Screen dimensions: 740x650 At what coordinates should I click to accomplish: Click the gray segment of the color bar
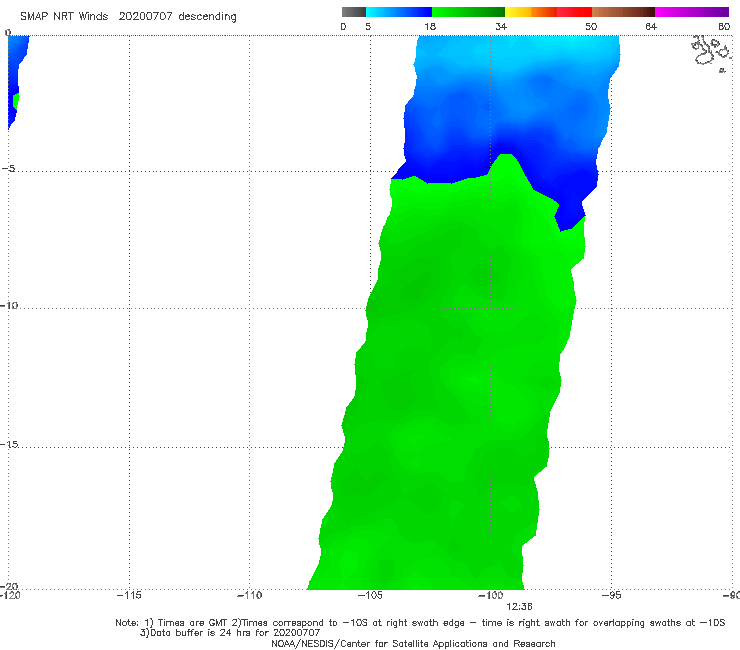tap(354, 12)
